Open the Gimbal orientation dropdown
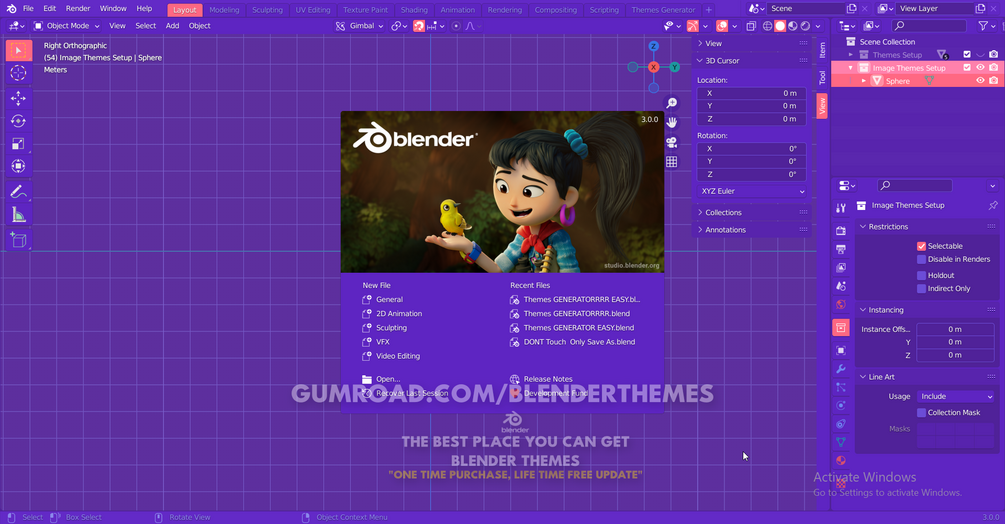Viewport: 1005px width, 524px height. pyautogui.click(x=359, y=26)
